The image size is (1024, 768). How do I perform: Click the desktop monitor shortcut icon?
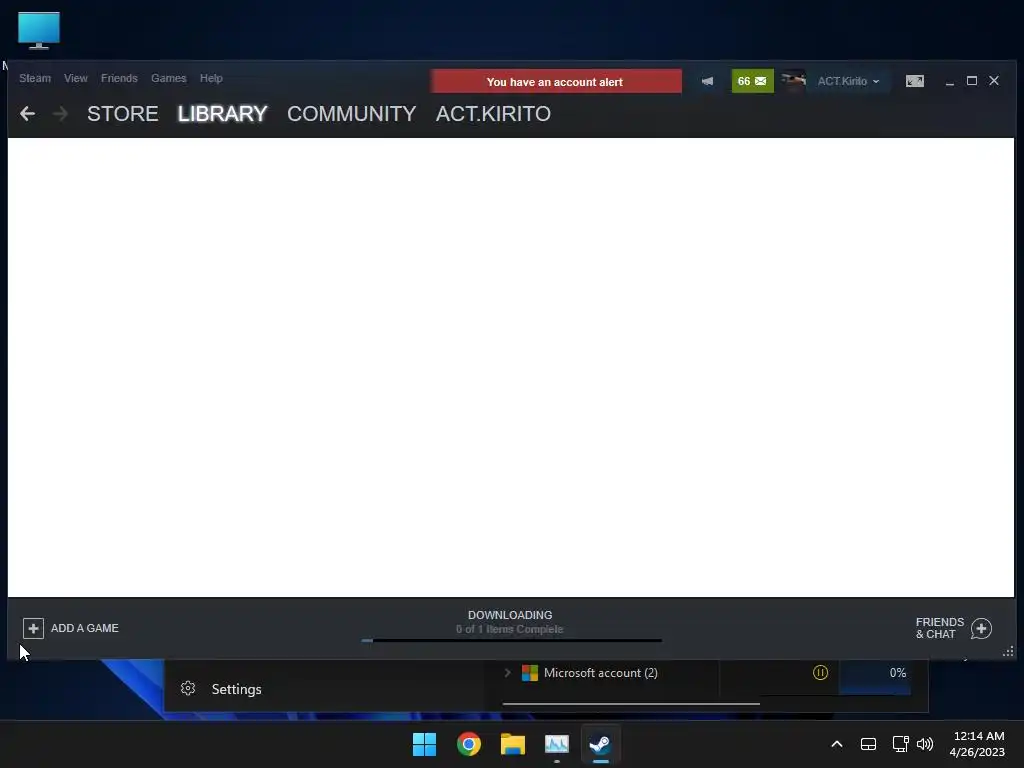(39, 30)
